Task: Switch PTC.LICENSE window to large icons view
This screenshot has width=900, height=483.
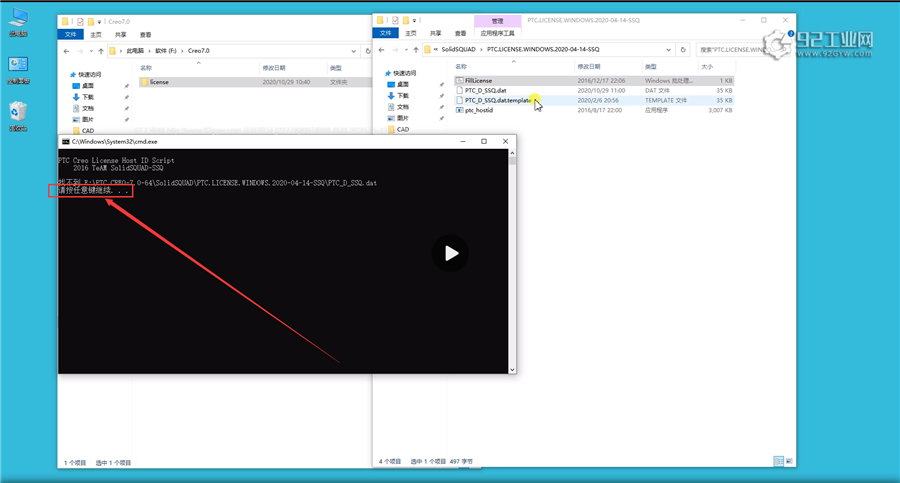Action: (x=789, y=461)
